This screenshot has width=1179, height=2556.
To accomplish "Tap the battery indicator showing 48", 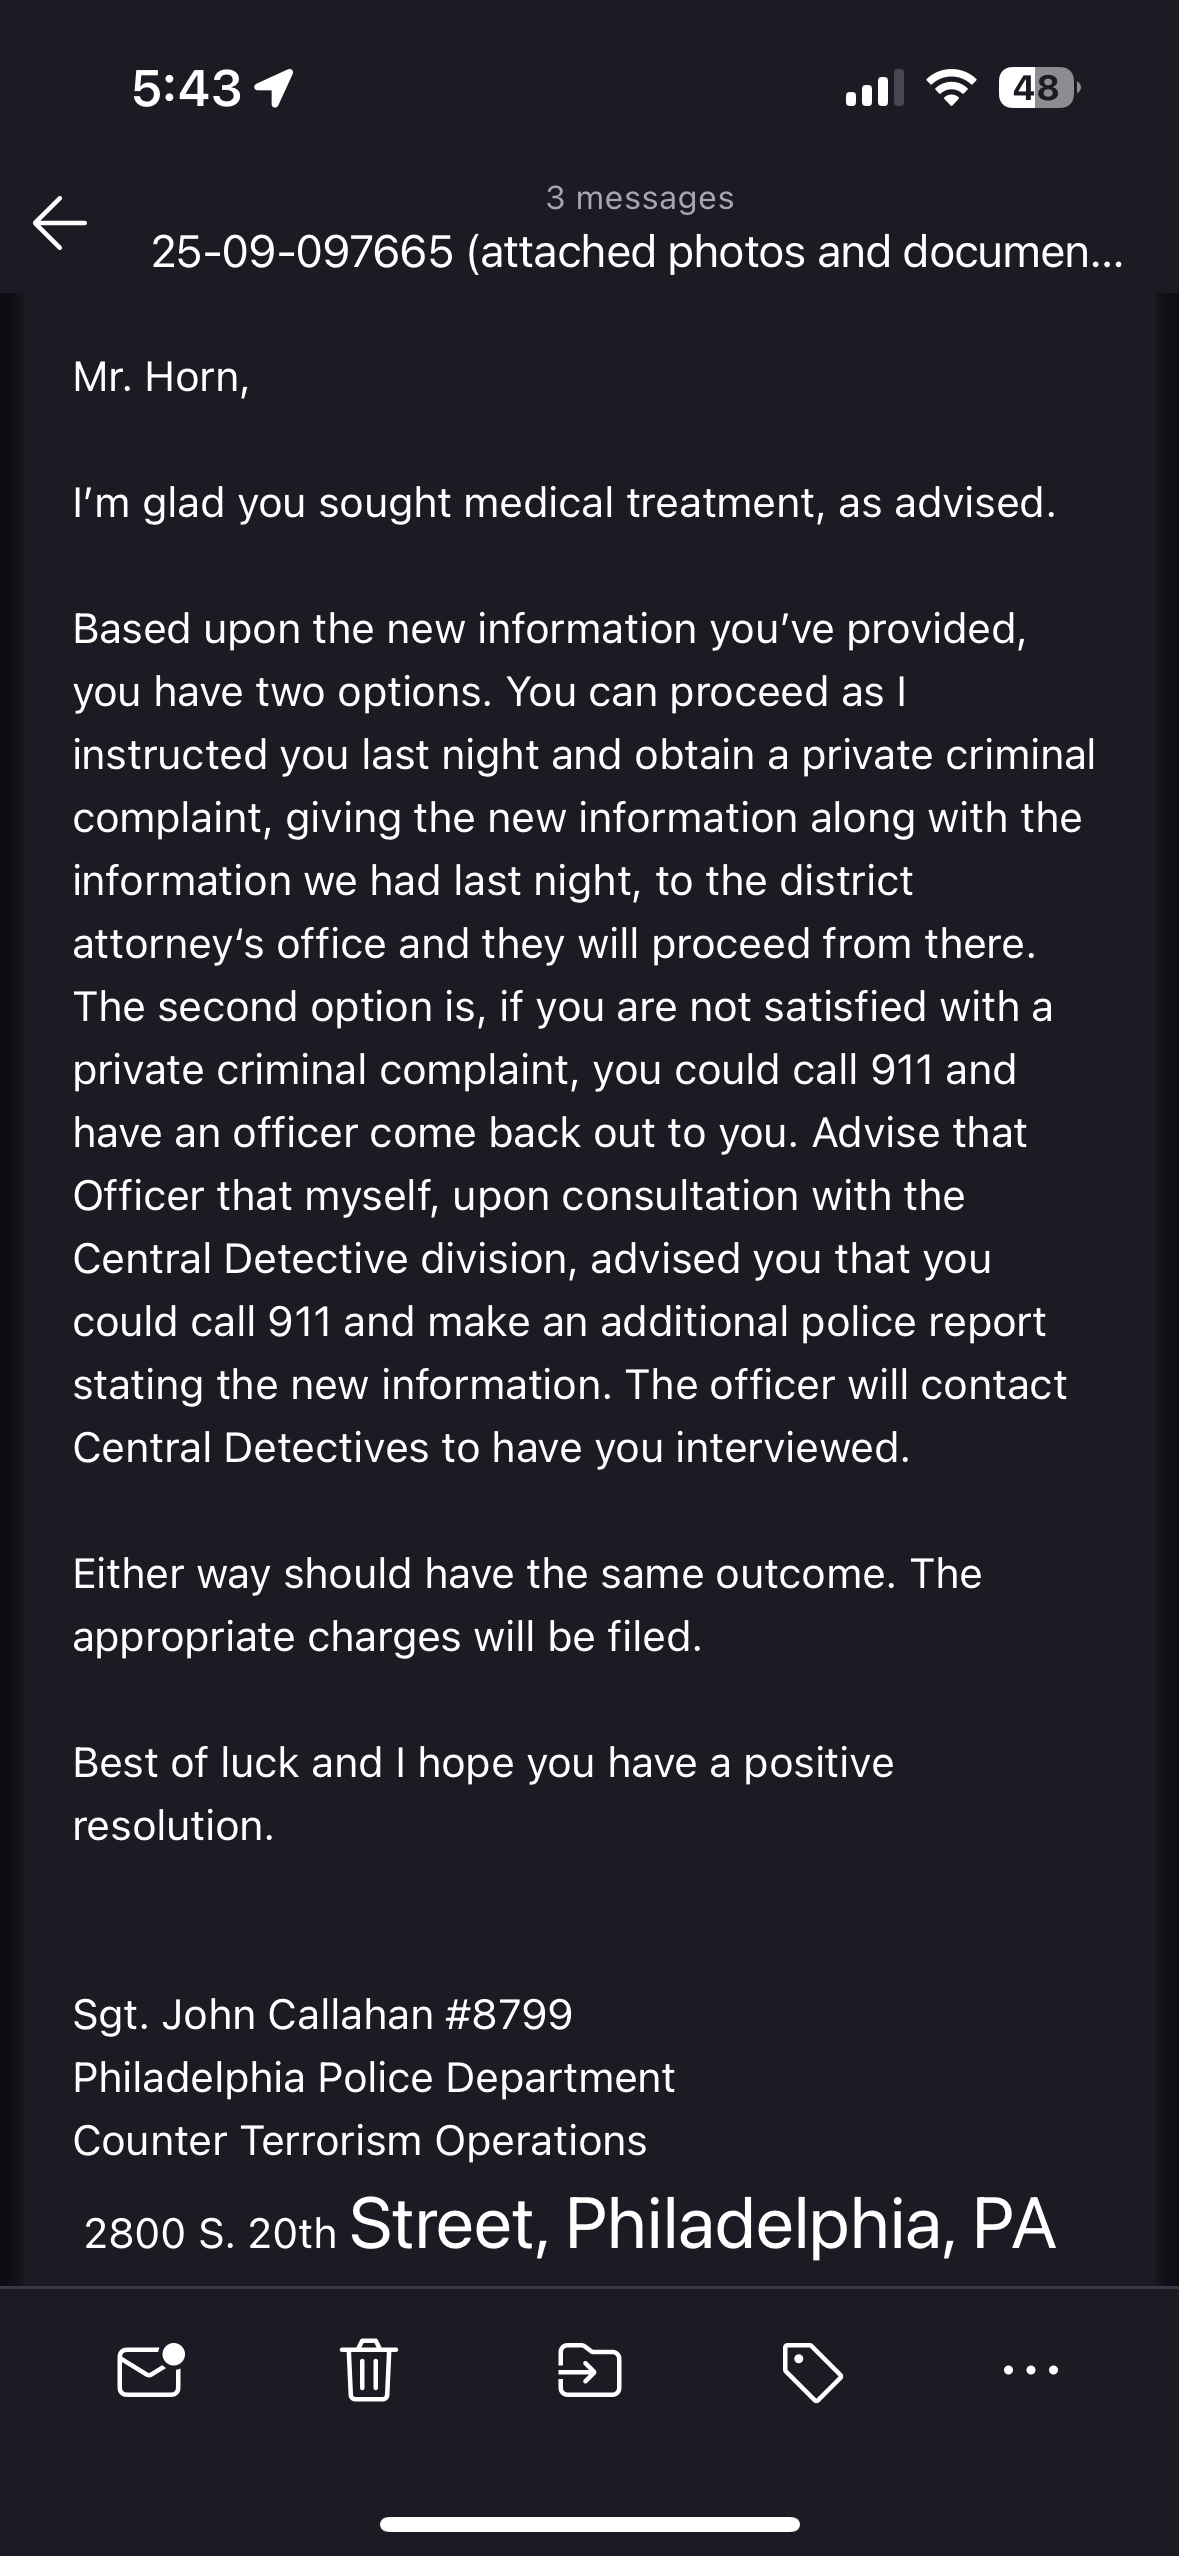I will point(1039,89).
